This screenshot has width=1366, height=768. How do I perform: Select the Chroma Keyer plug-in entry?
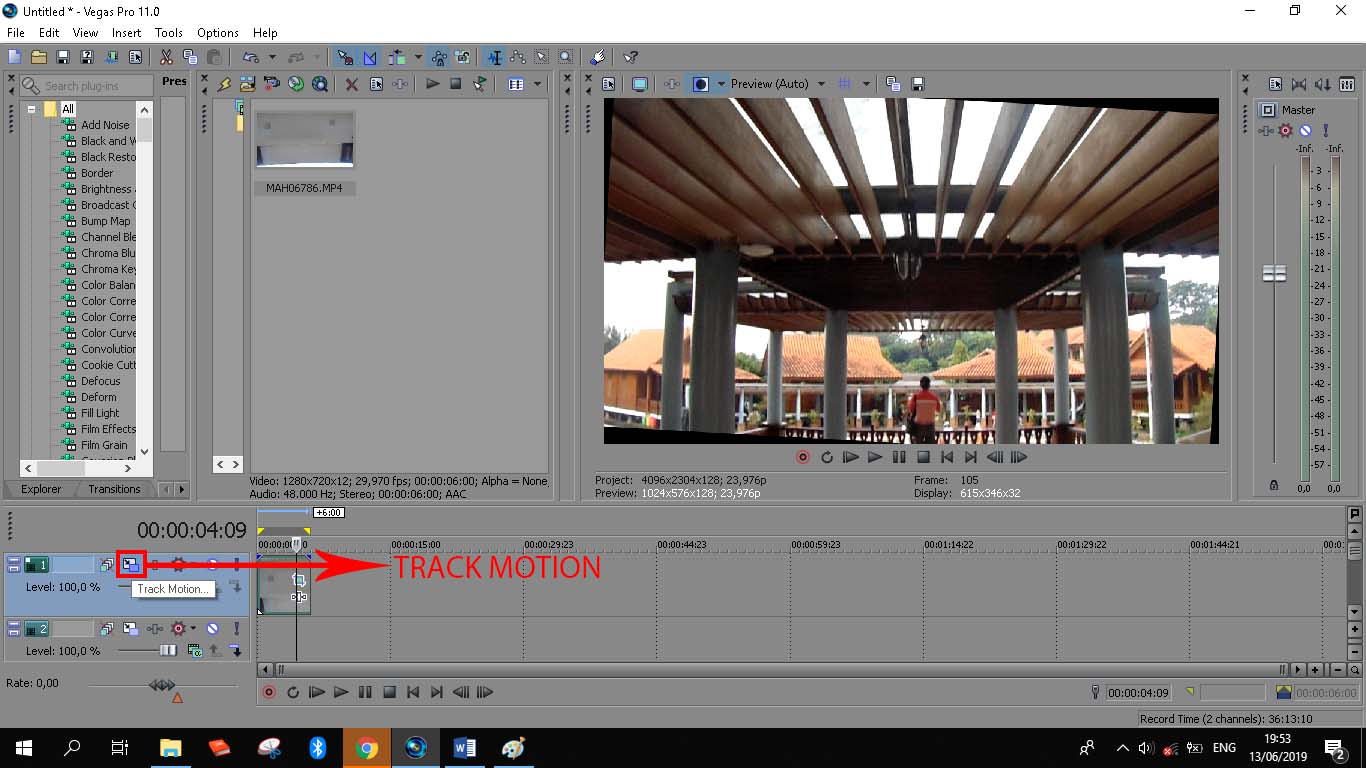108,269
